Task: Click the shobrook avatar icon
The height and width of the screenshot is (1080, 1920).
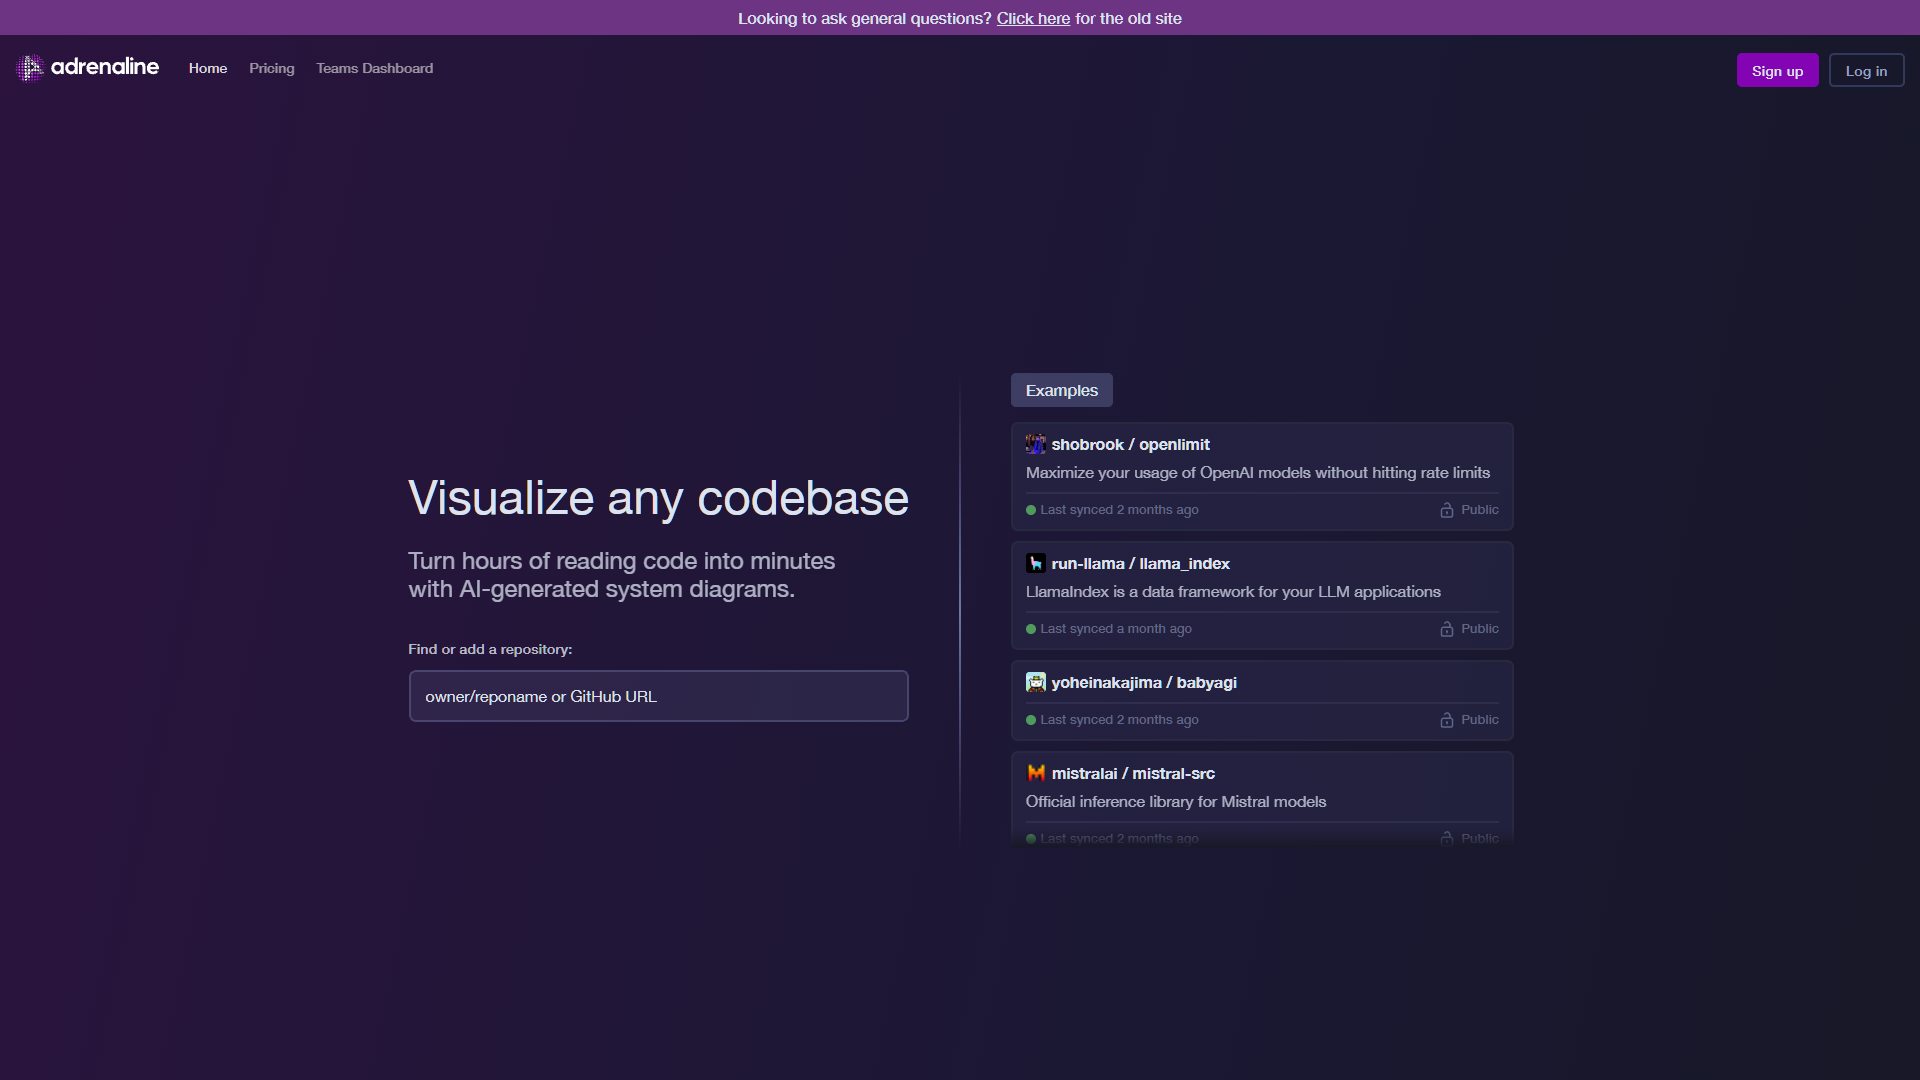Action: pos(1035,444)
